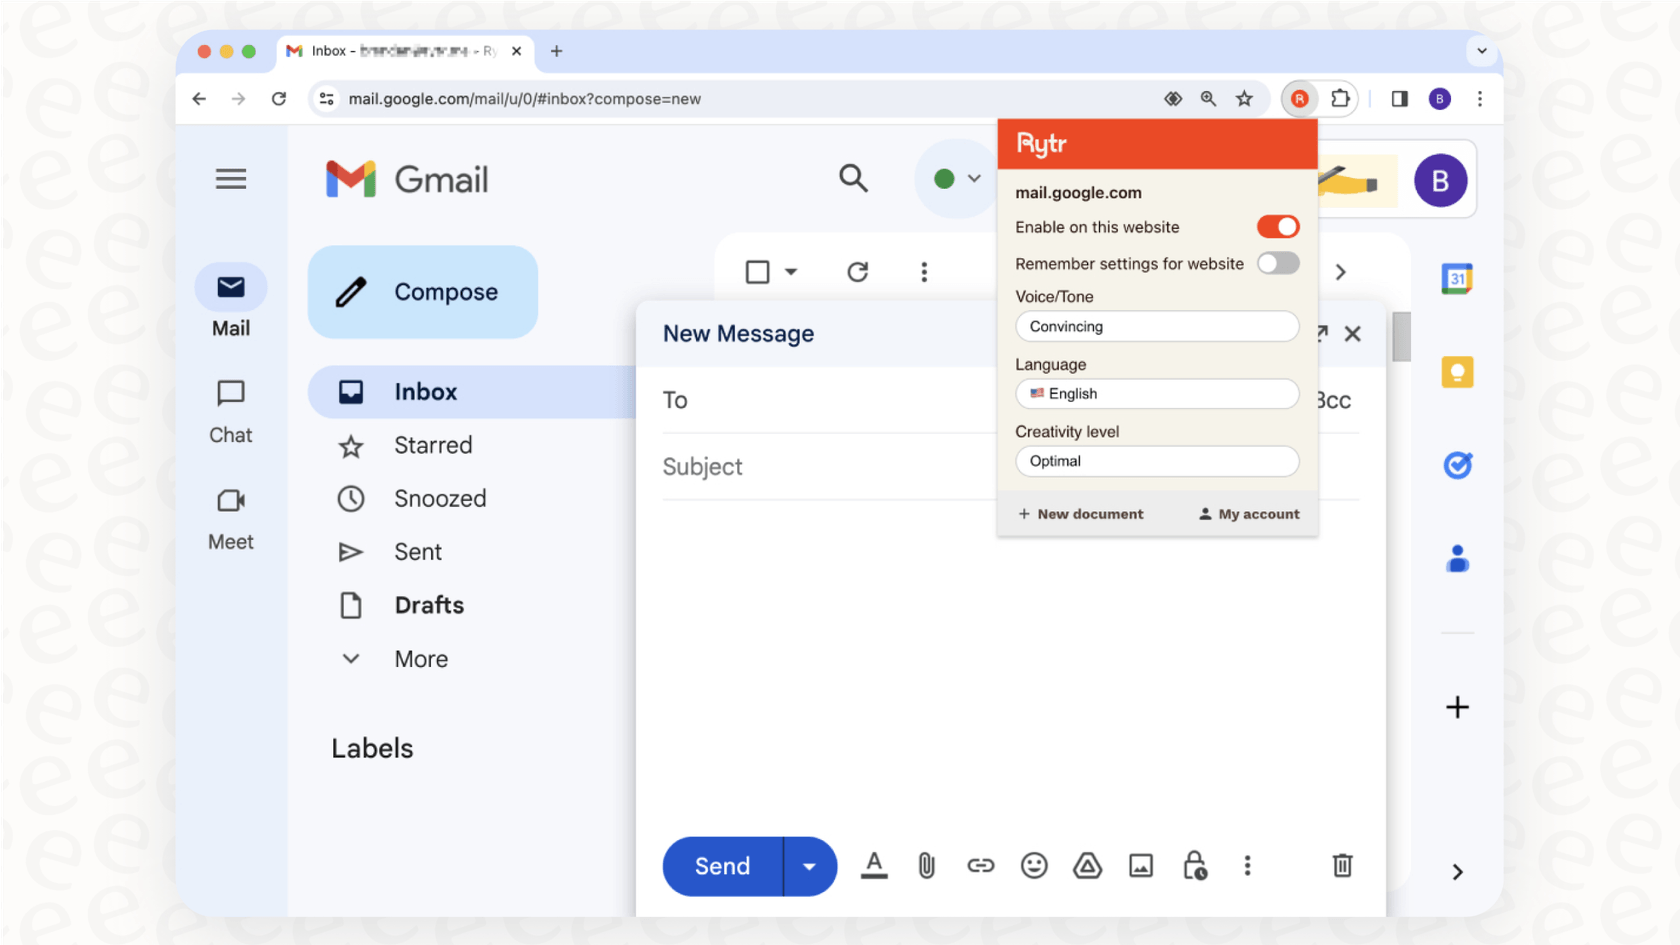Insert files using Google Drive icon

pos(1087,866)
